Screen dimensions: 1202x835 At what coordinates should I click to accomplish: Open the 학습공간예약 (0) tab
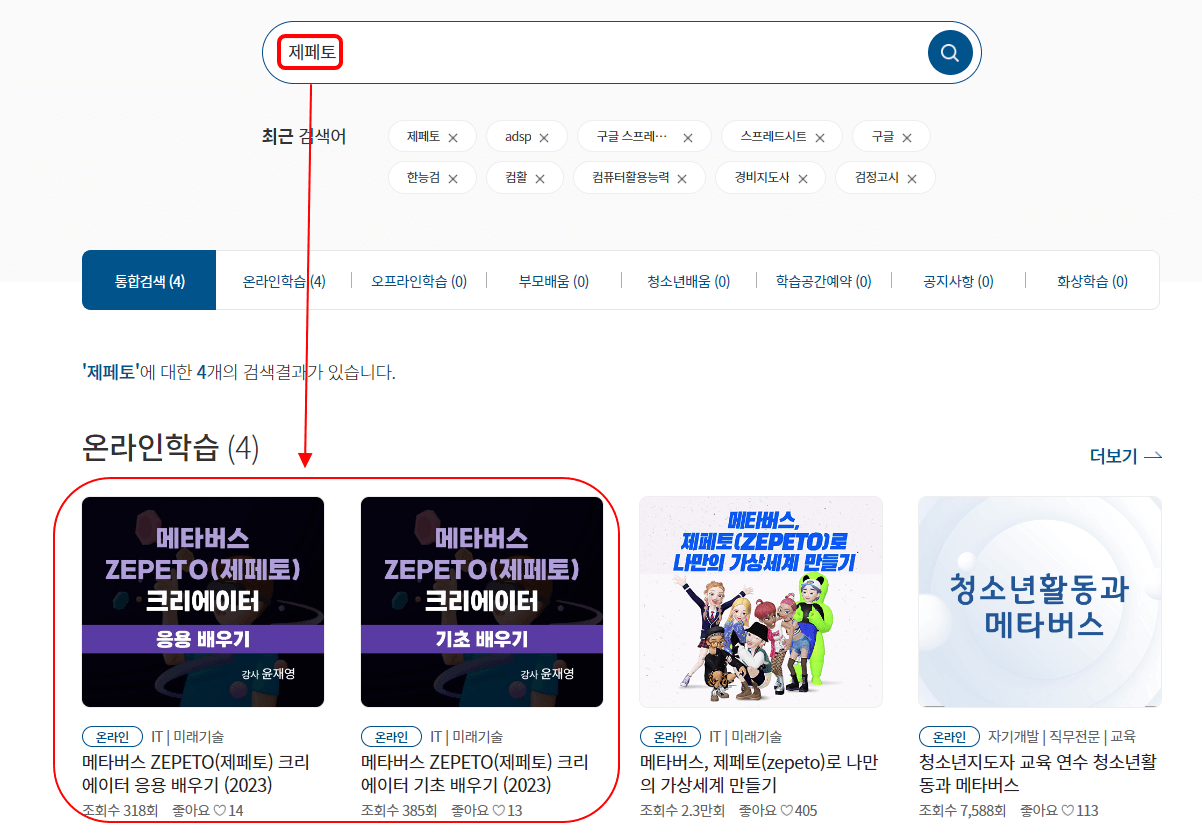point(823,281)
